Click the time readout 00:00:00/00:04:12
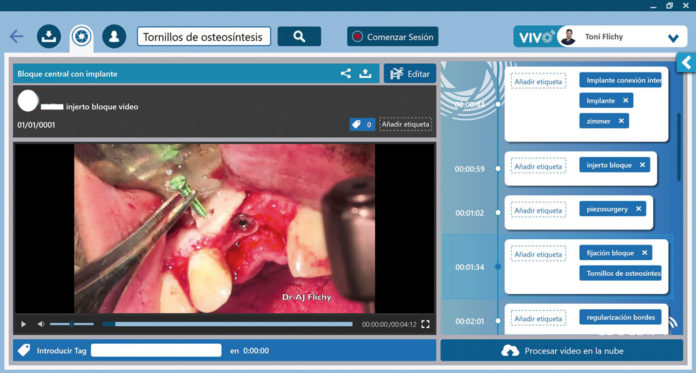 389,325
